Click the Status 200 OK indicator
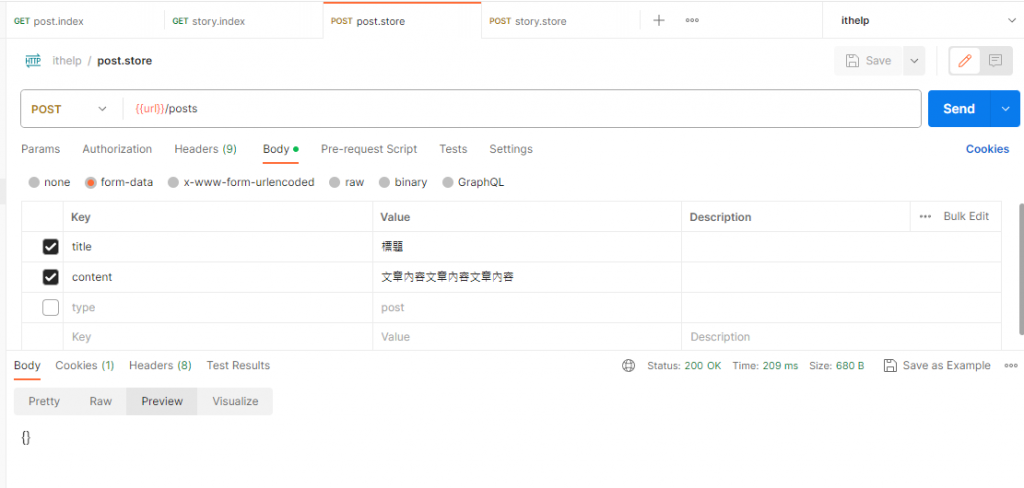This screenshot has width=1024, height=488. [x=684, y=366]
